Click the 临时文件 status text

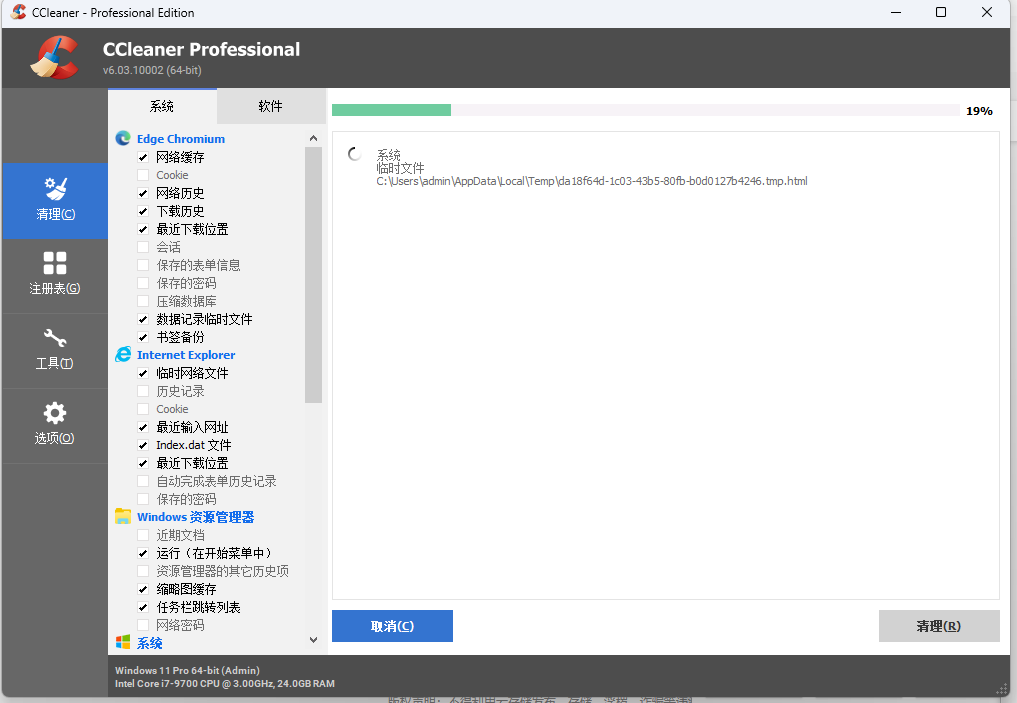point(400,168)
